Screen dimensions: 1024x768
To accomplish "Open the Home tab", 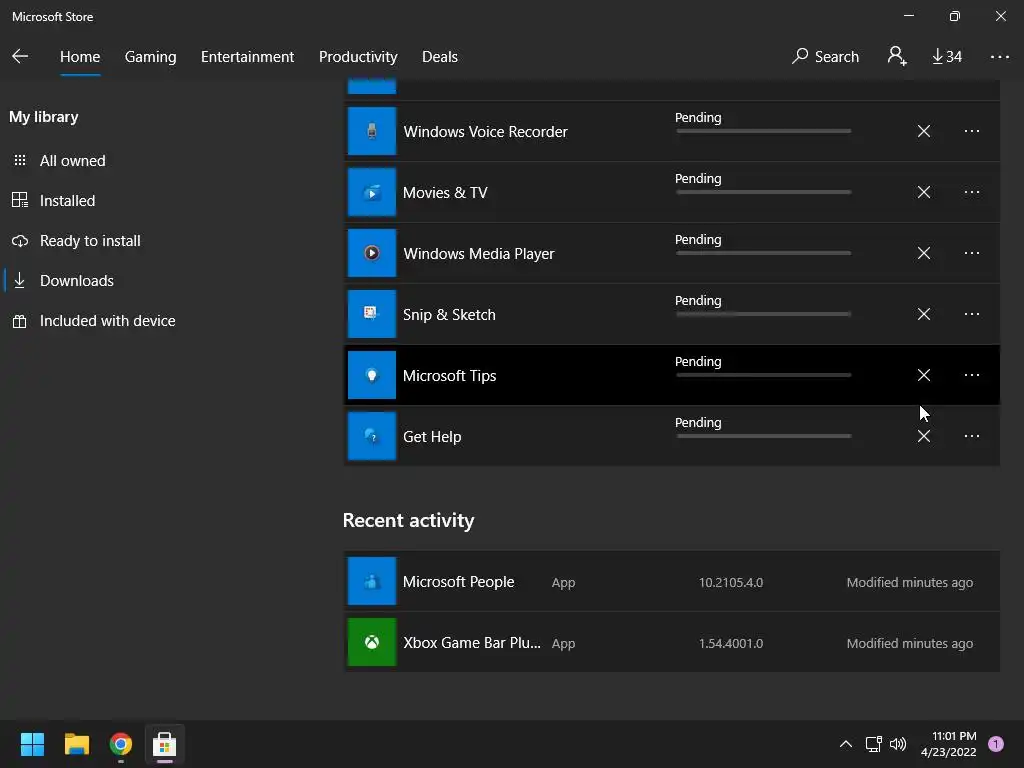I will [x=80, y=57].
